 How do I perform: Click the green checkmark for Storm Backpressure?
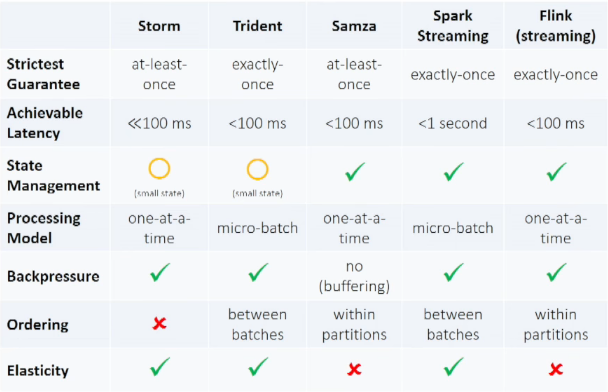coord(160,272)
